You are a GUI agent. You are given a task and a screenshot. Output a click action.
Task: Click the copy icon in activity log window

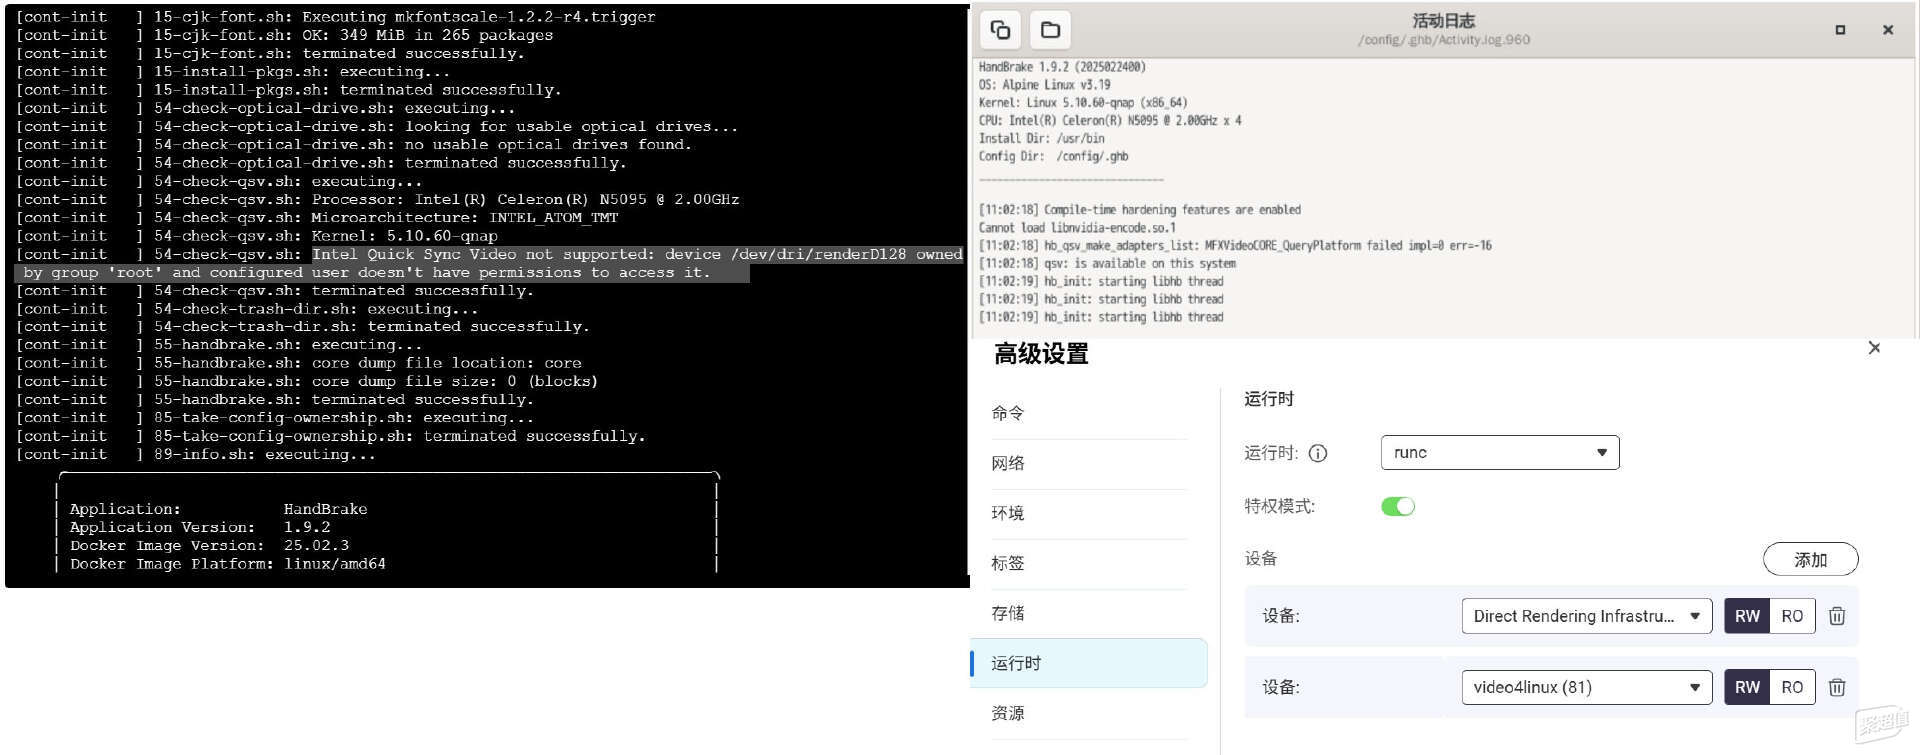tap(1000, 30)
